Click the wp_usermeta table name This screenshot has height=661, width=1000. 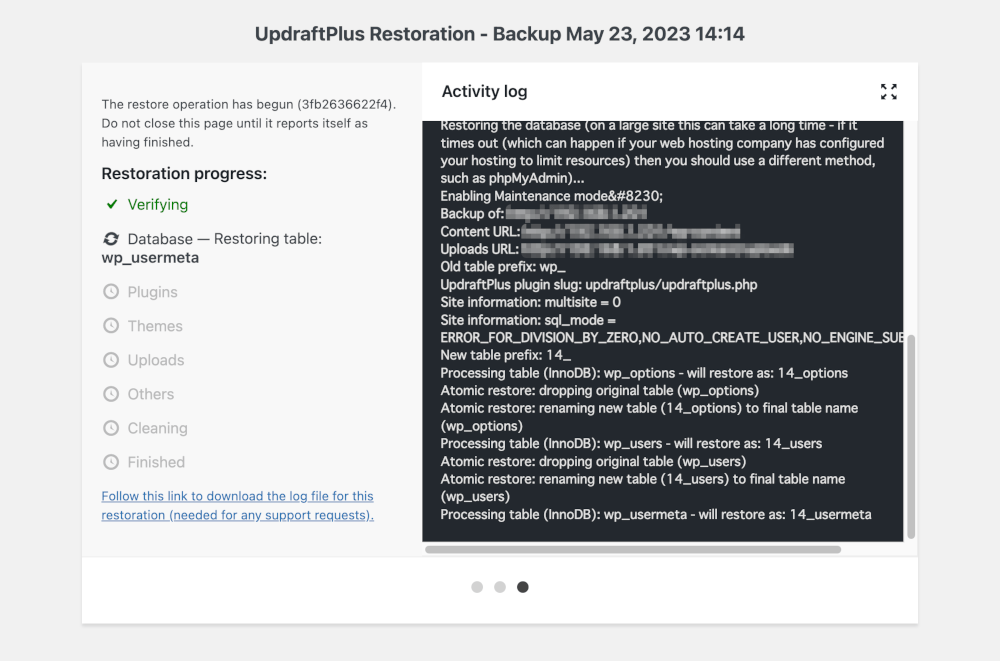click(x=150, y=258)
